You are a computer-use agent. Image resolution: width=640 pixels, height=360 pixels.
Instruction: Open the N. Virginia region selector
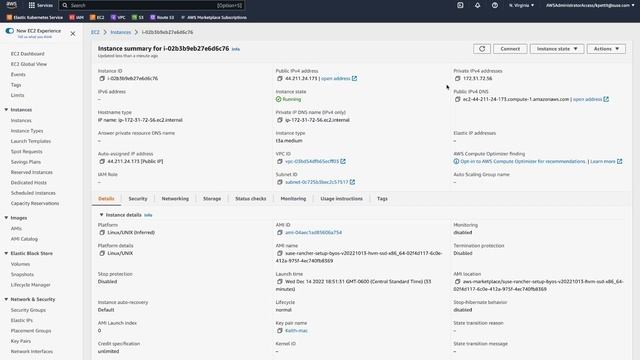point(521,5)
